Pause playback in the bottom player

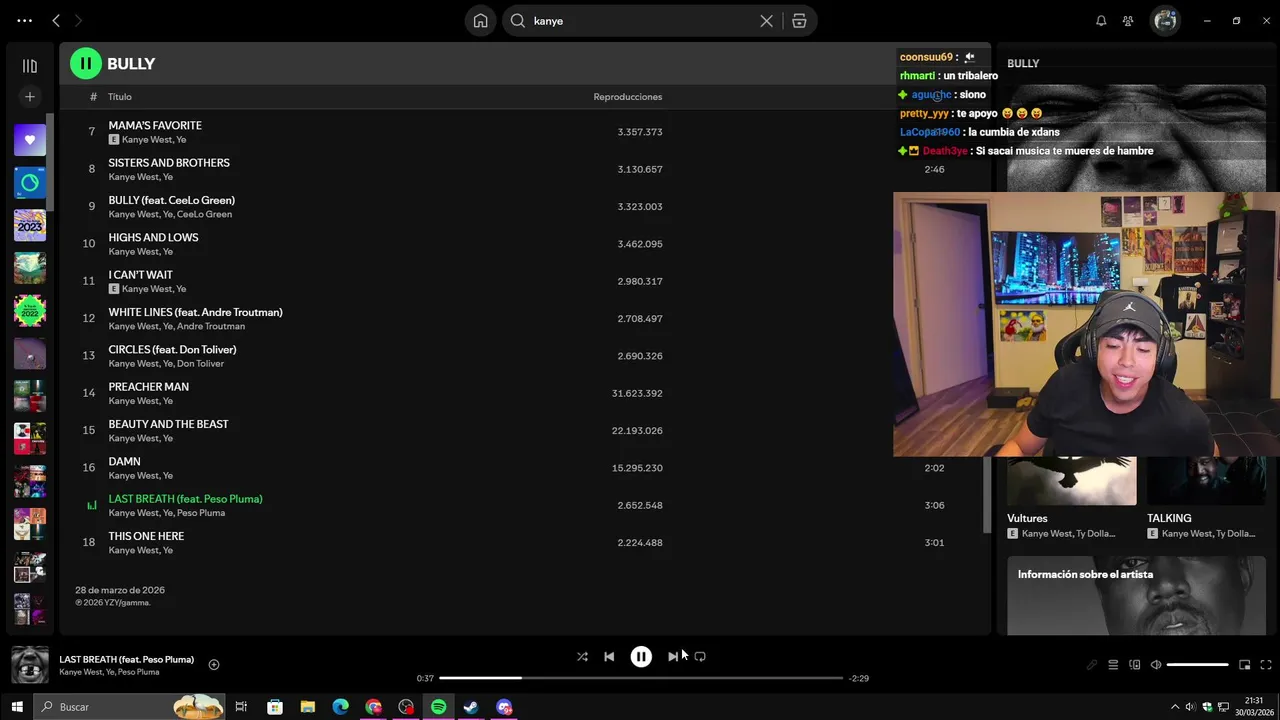[641, 656]
